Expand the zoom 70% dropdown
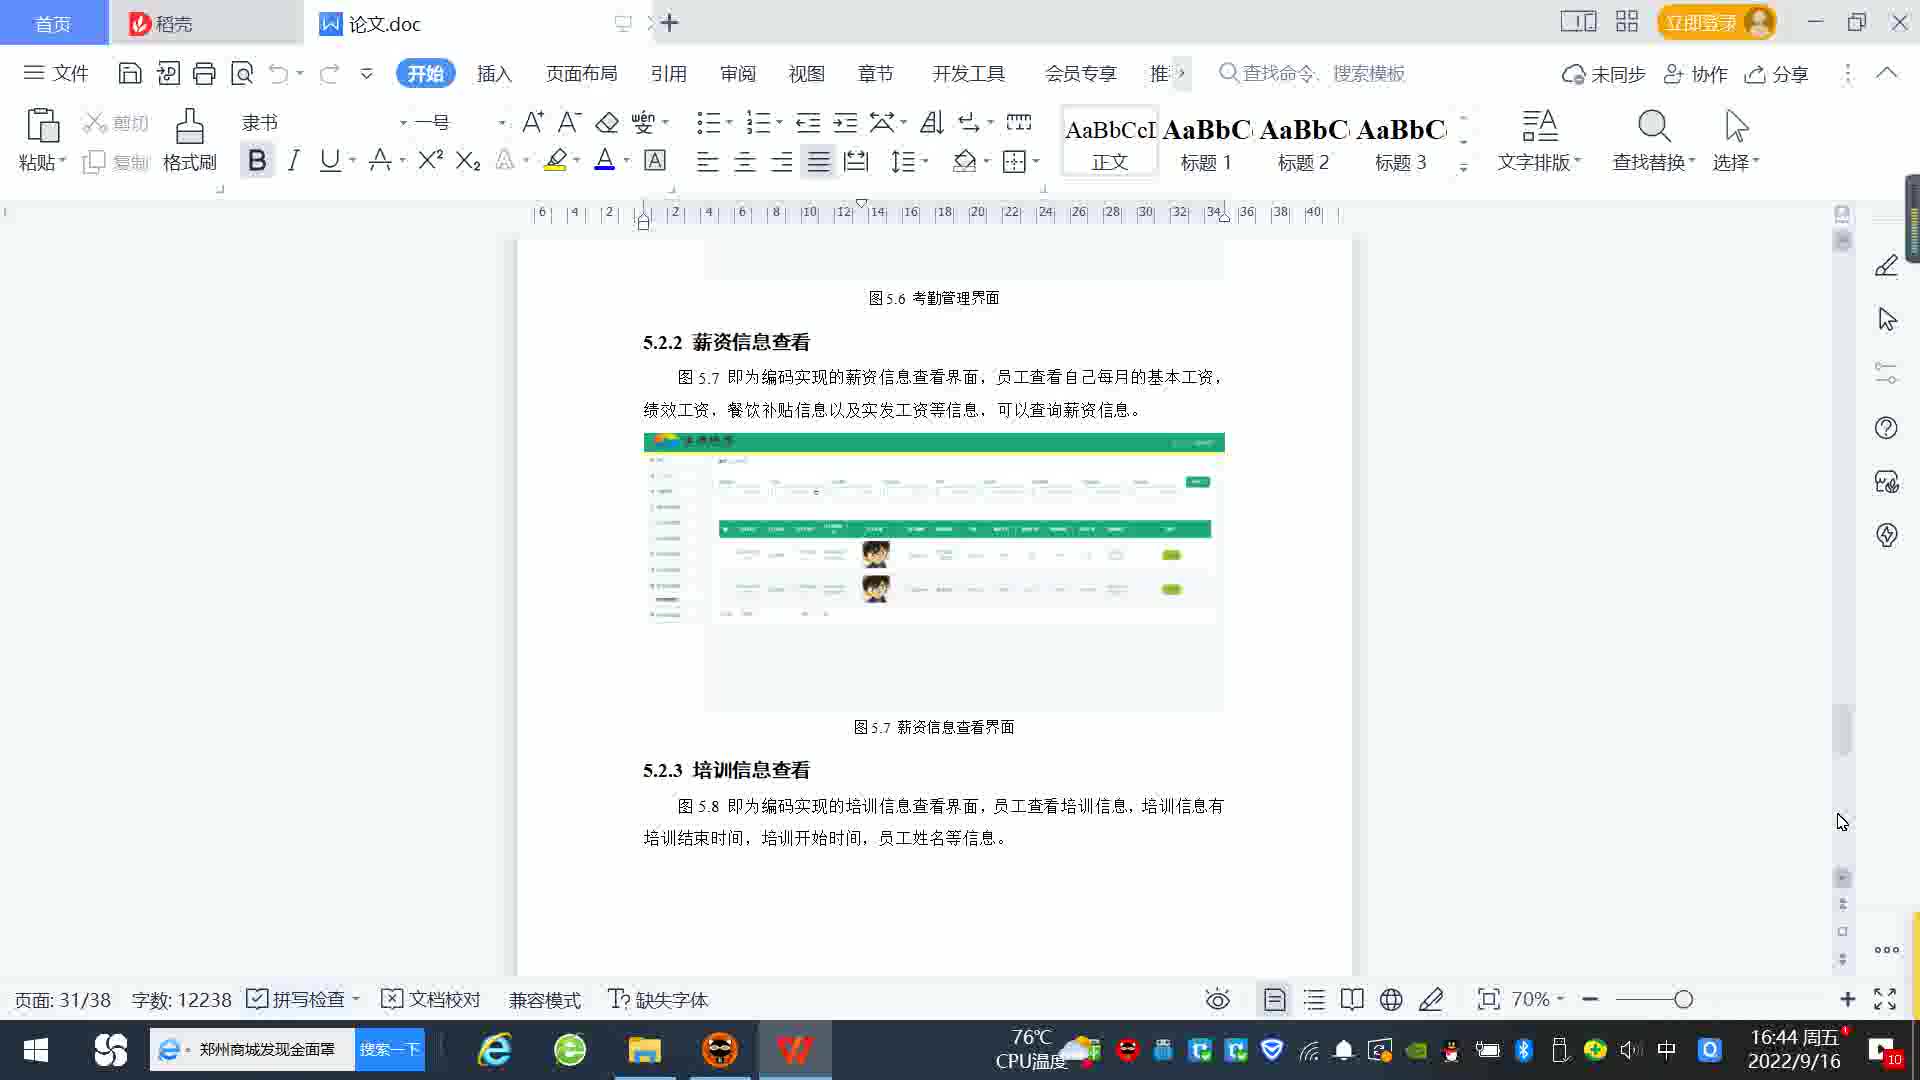1920x1080 pixels. coord(1560,999)
